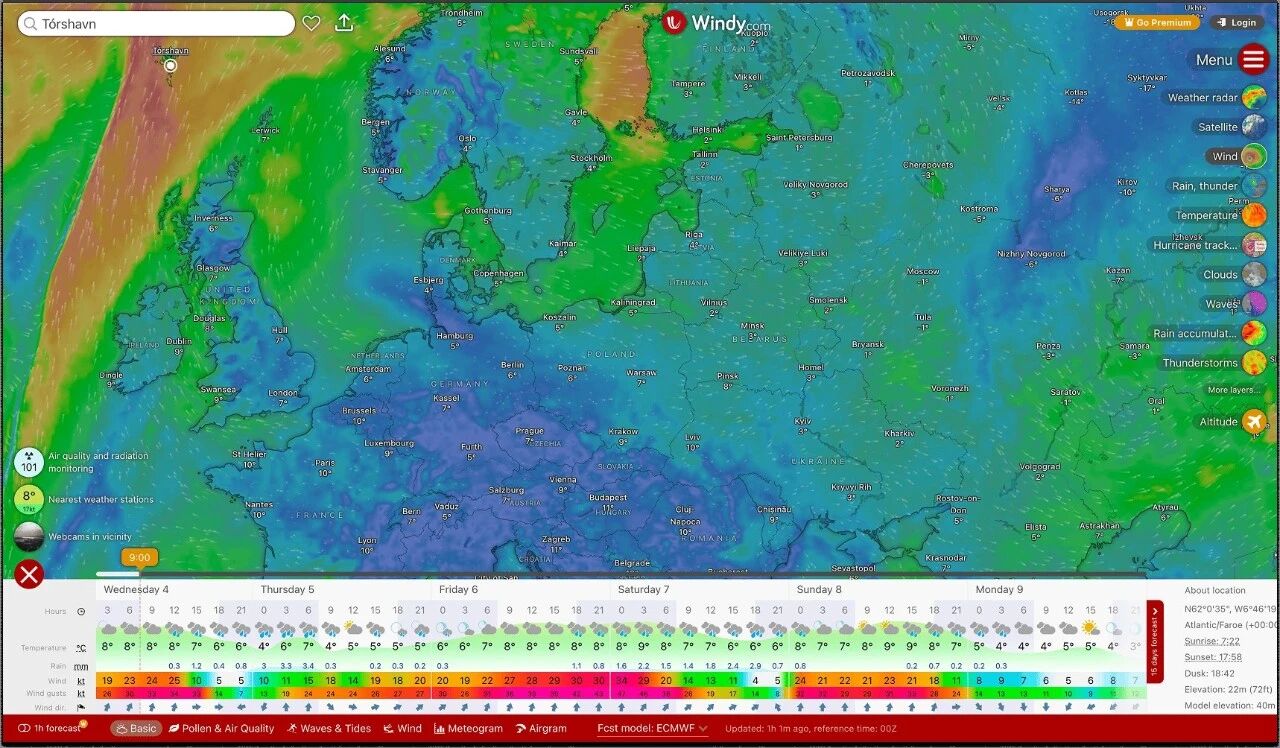The height and width of the screenshot is (748, 1280).
Task: Select the Sunday 8 day header
Action: tap(819, 590)
